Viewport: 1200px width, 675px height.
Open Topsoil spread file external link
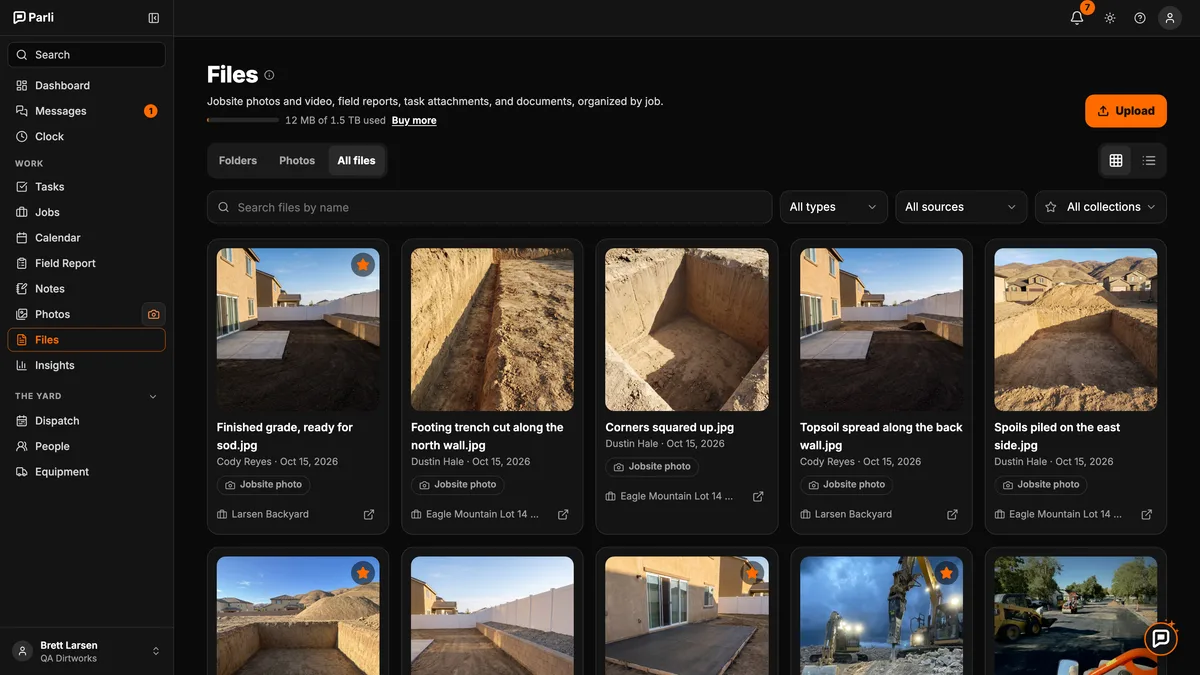[x=952, y=514]
